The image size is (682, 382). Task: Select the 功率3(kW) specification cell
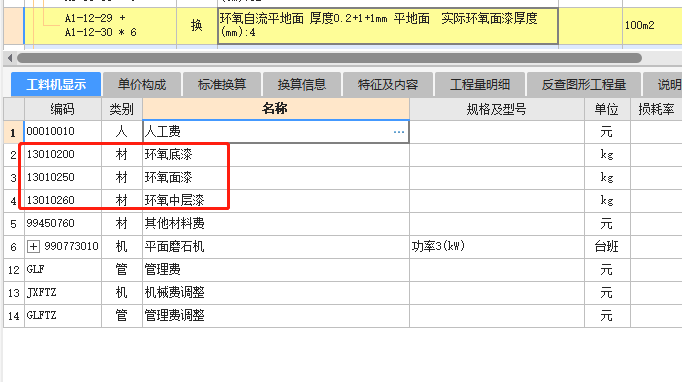click(497, 247)
